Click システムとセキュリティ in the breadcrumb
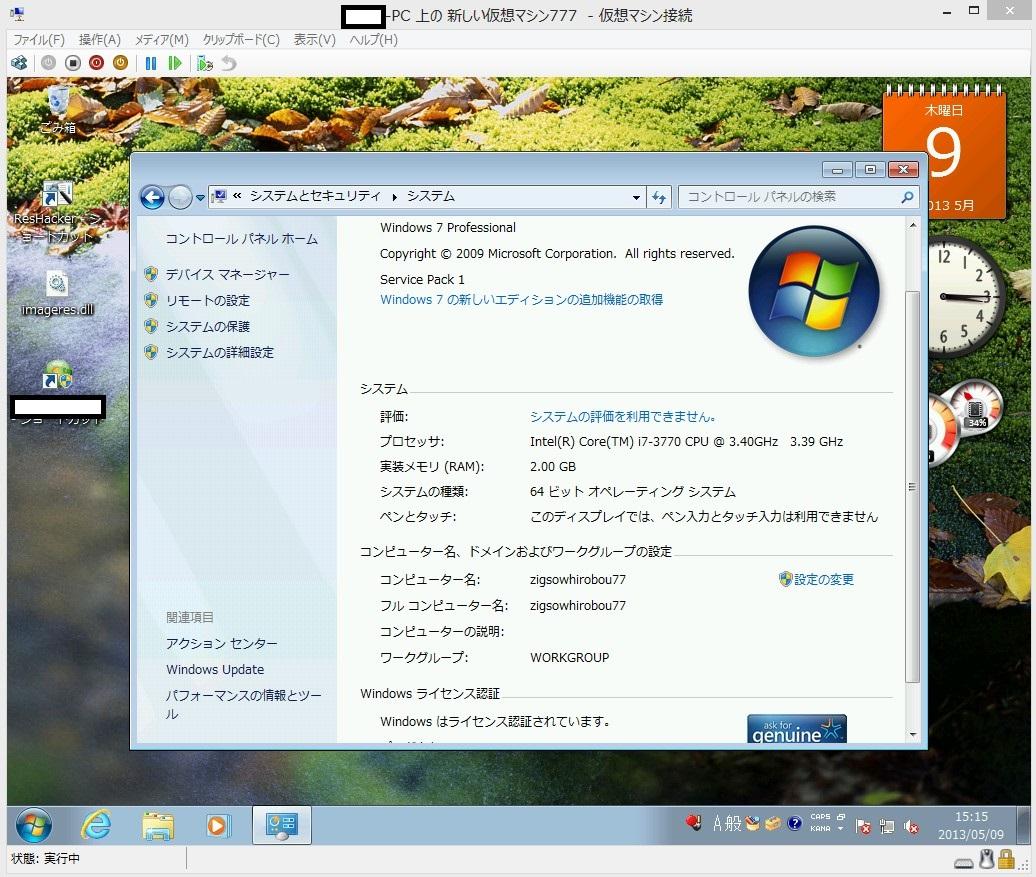This screenshot has width=1036, height=877. (315, 196)
